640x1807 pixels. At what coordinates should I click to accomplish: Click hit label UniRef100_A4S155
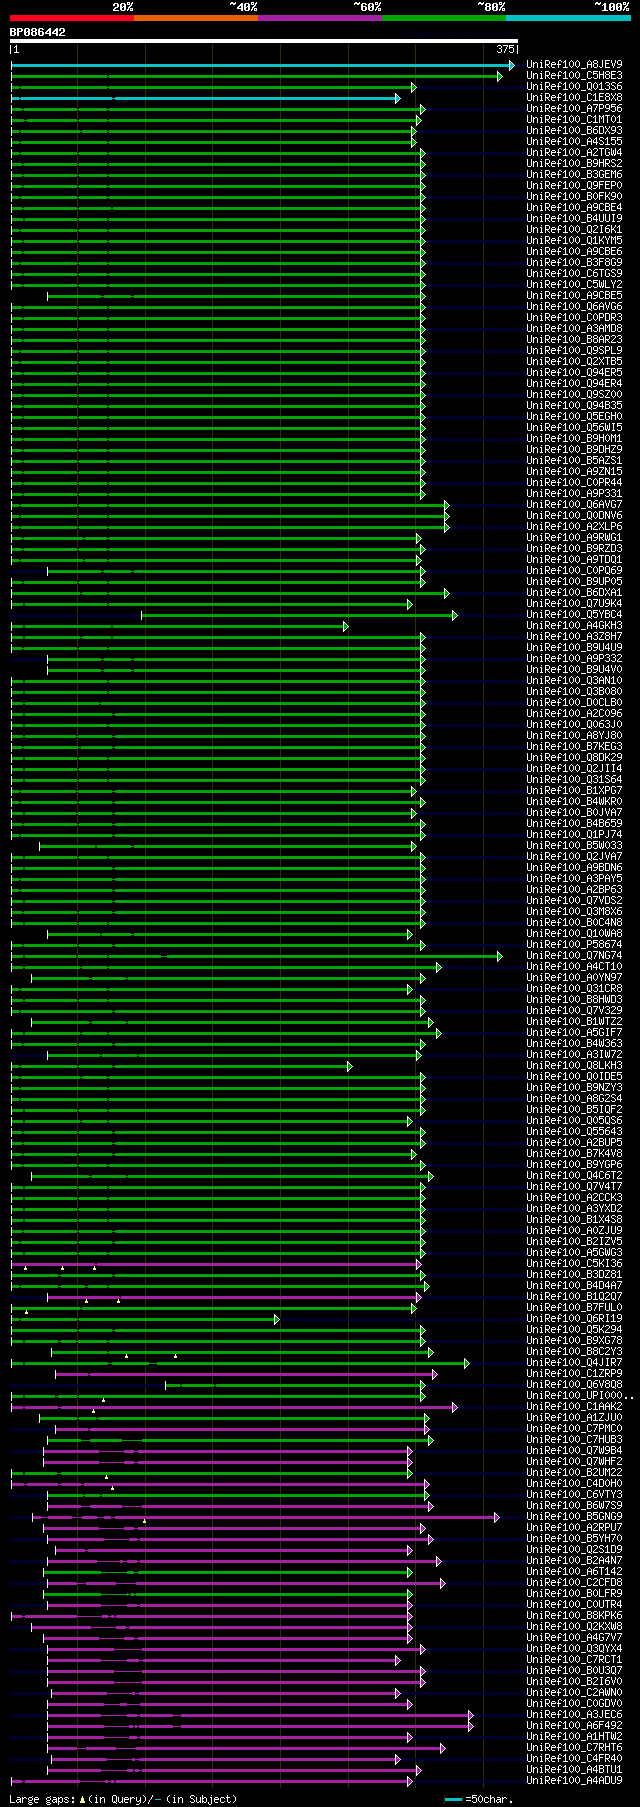pyautogui.click(x=574, y=142)
